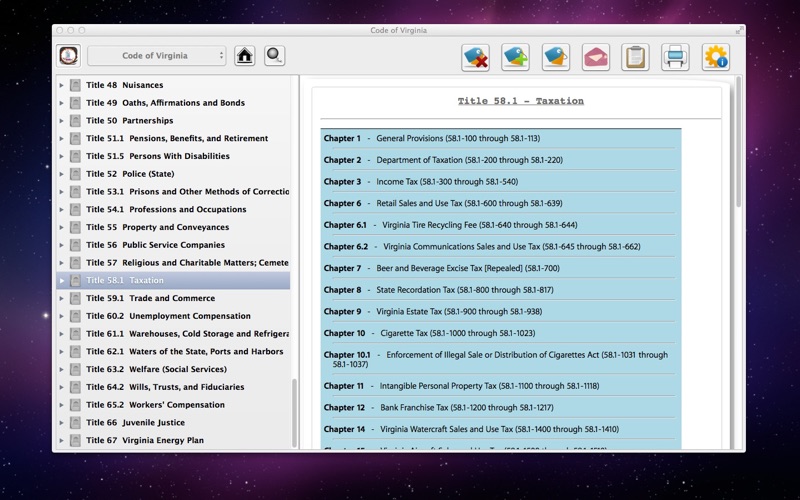The height and width of the screenshot is (500, 800).
Task: Open Chapter 10 Cigarette Tax
Action: (x=430, y=333)
